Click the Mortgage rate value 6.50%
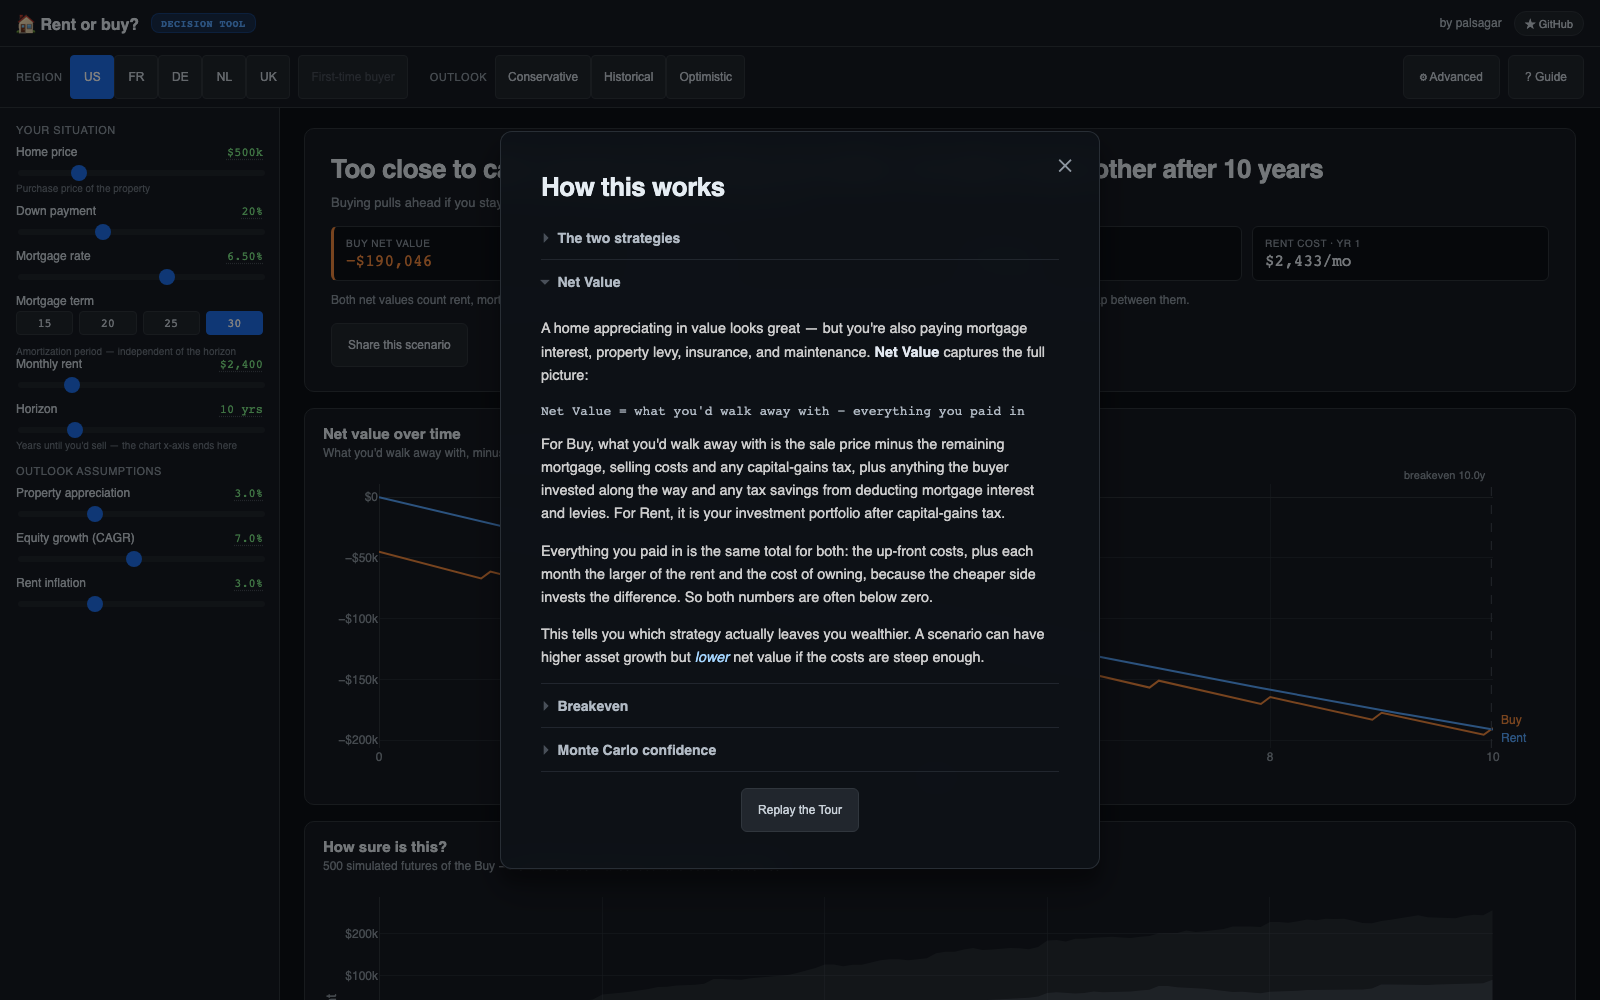This screenshot has width=1600, height=1000. (x=245, y=257)
